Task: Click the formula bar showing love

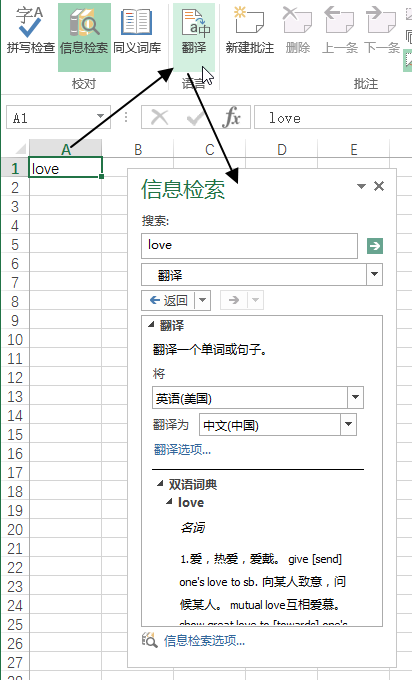Action: pos(333,118)
